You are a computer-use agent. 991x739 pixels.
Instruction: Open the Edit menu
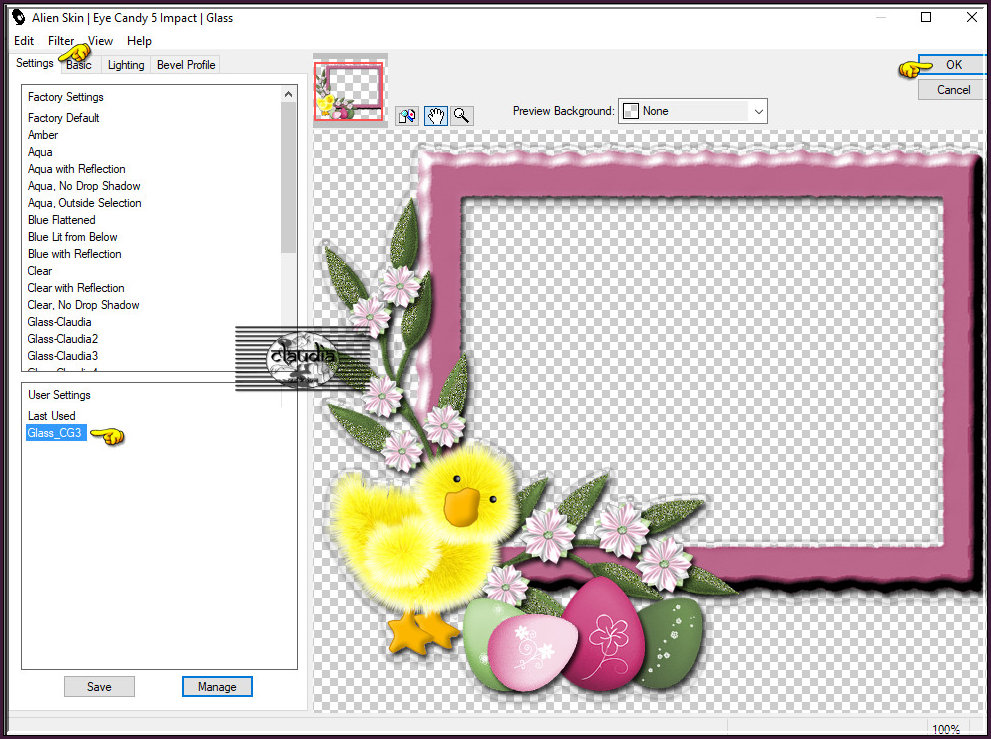click(24, 41)
